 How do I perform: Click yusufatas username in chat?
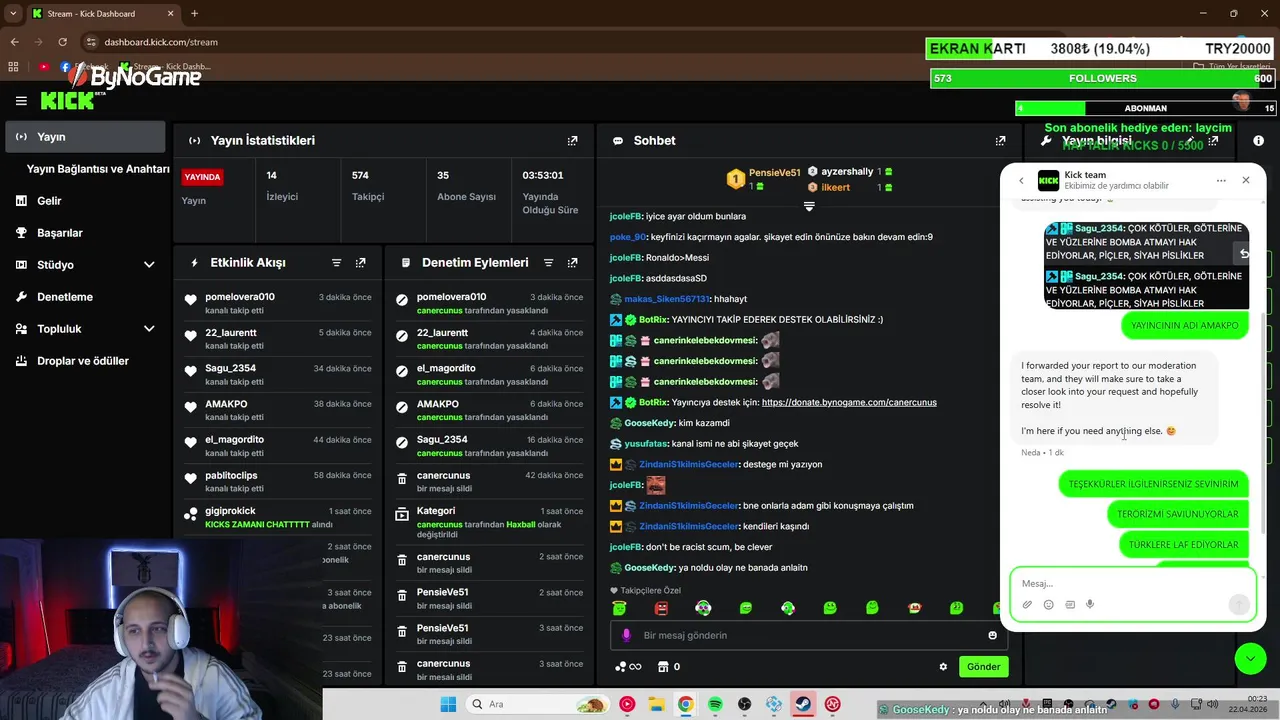point(646,443)
